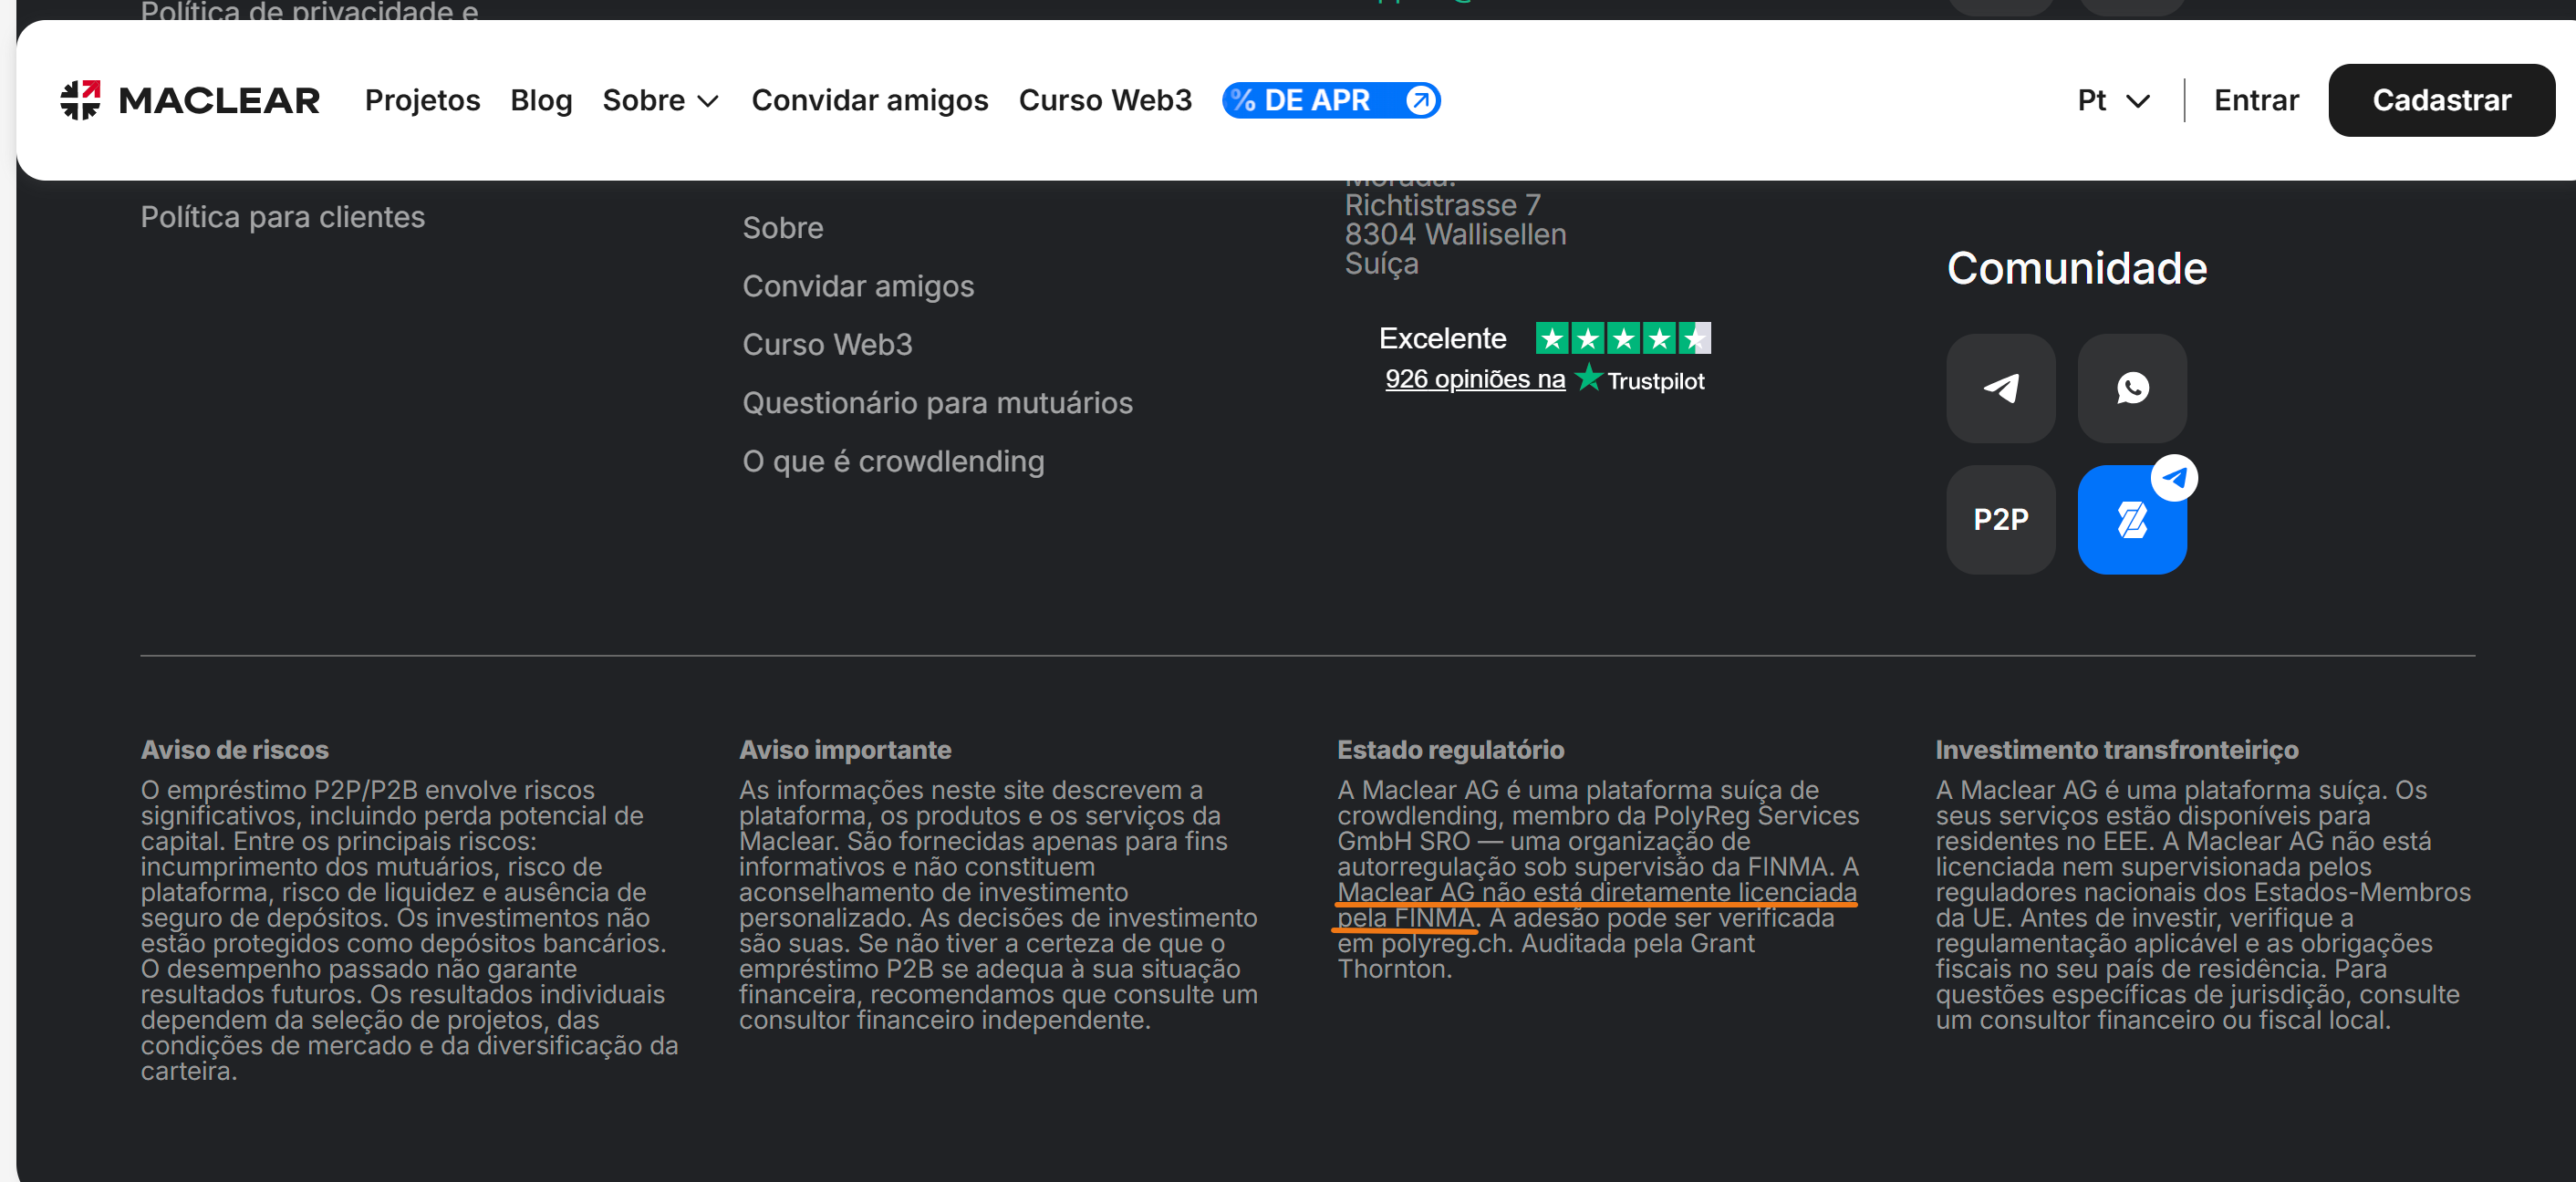Open the Sobre footer link
Image resolution: width=2576 pixels, height=1182 pixels.
tap(782, 227)
